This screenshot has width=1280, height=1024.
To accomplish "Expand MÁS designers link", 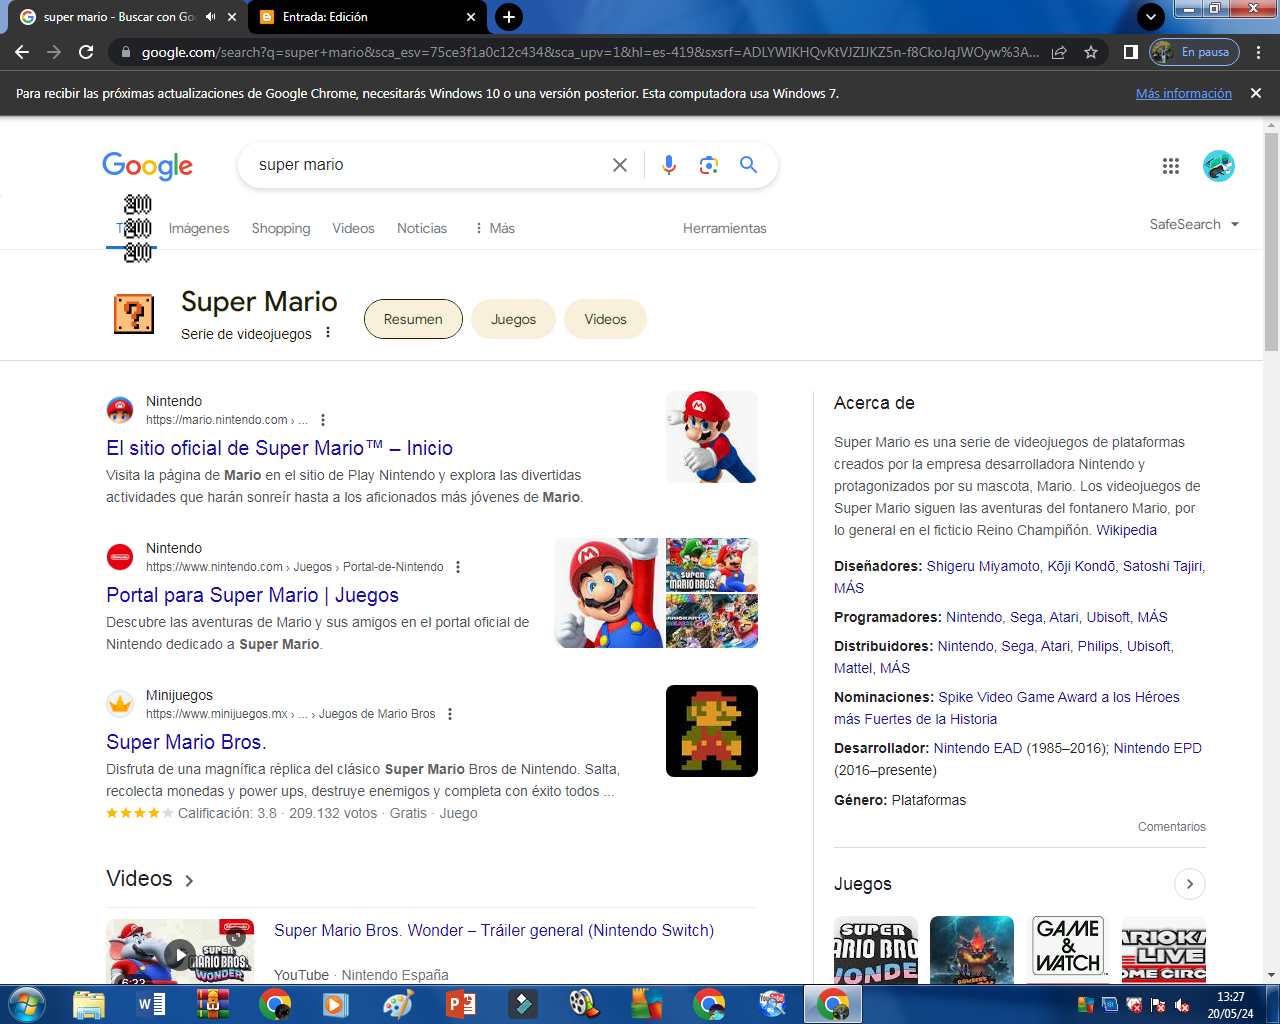I will (849, 588).
